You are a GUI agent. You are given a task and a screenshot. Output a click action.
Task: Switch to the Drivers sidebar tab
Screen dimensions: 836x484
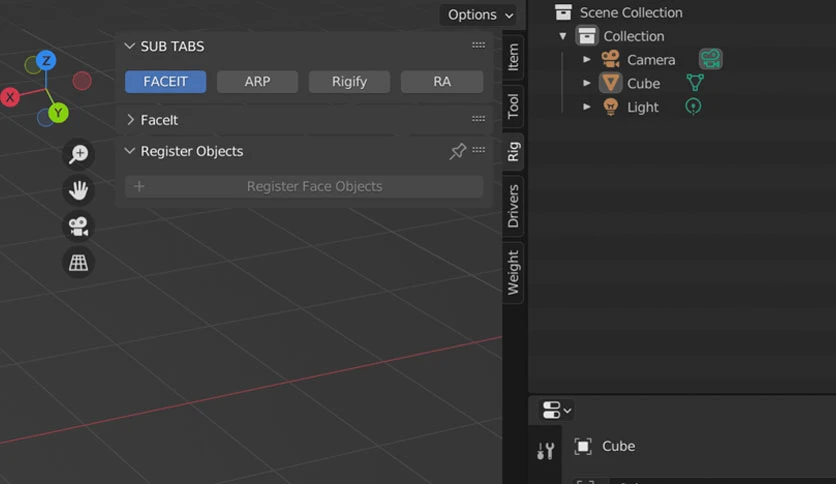pos(513,206)
